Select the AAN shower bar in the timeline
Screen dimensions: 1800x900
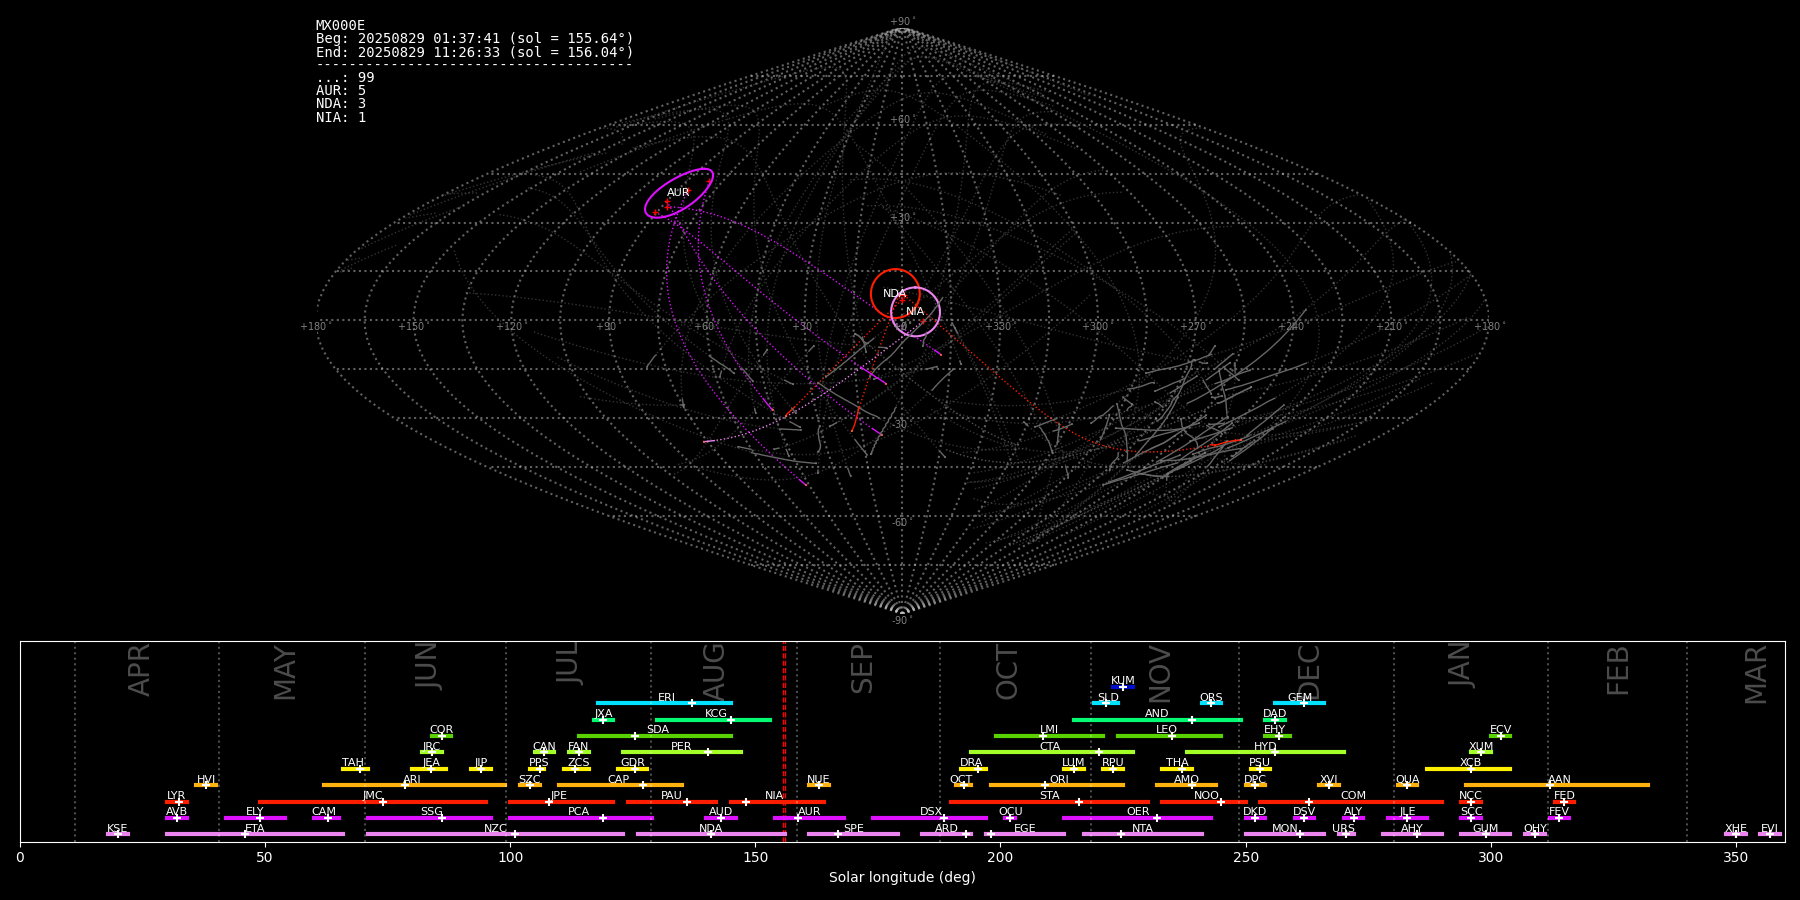pos(1557,785)
